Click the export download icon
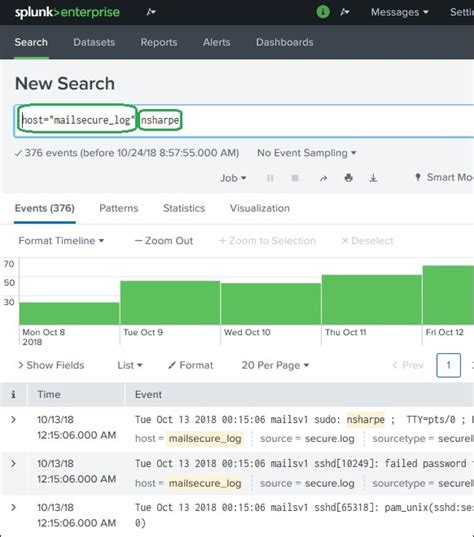The width and height of the screenshot is (474, 537). (x=373, y=178)
